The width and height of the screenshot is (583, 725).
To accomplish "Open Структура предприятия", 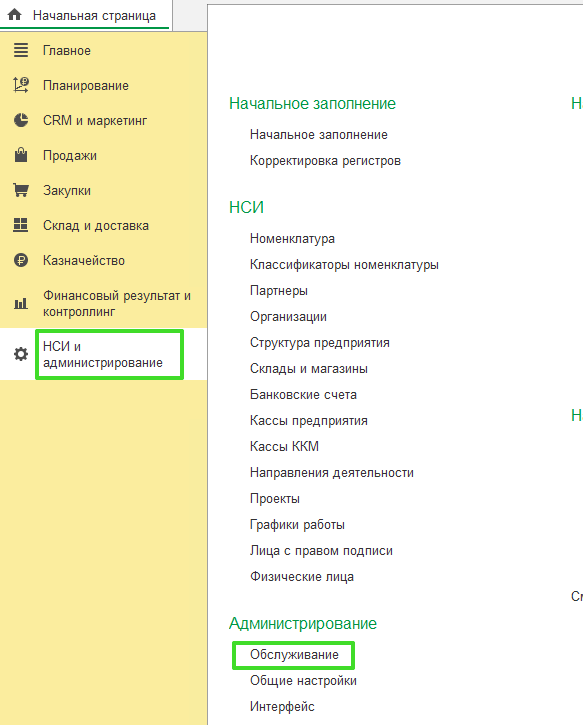I will click(319, 343).
